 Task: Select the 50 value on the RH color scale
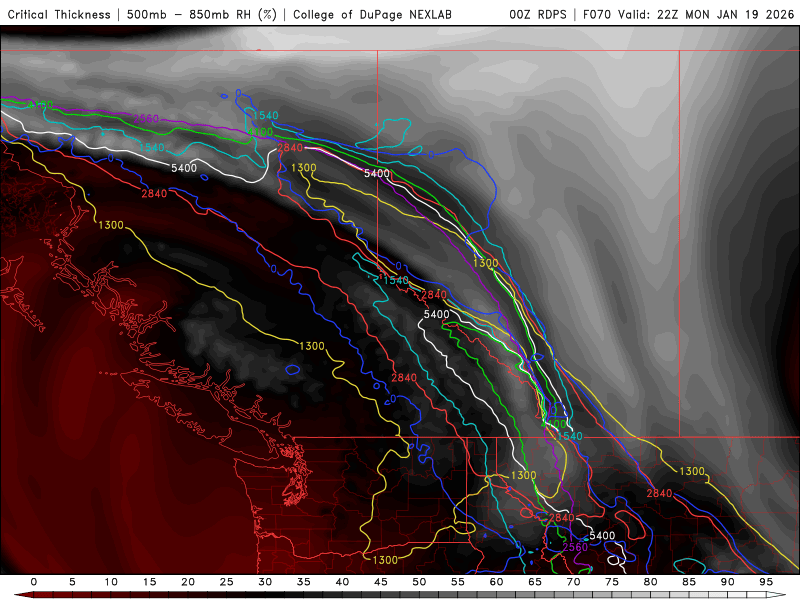[x=419, y=582]
